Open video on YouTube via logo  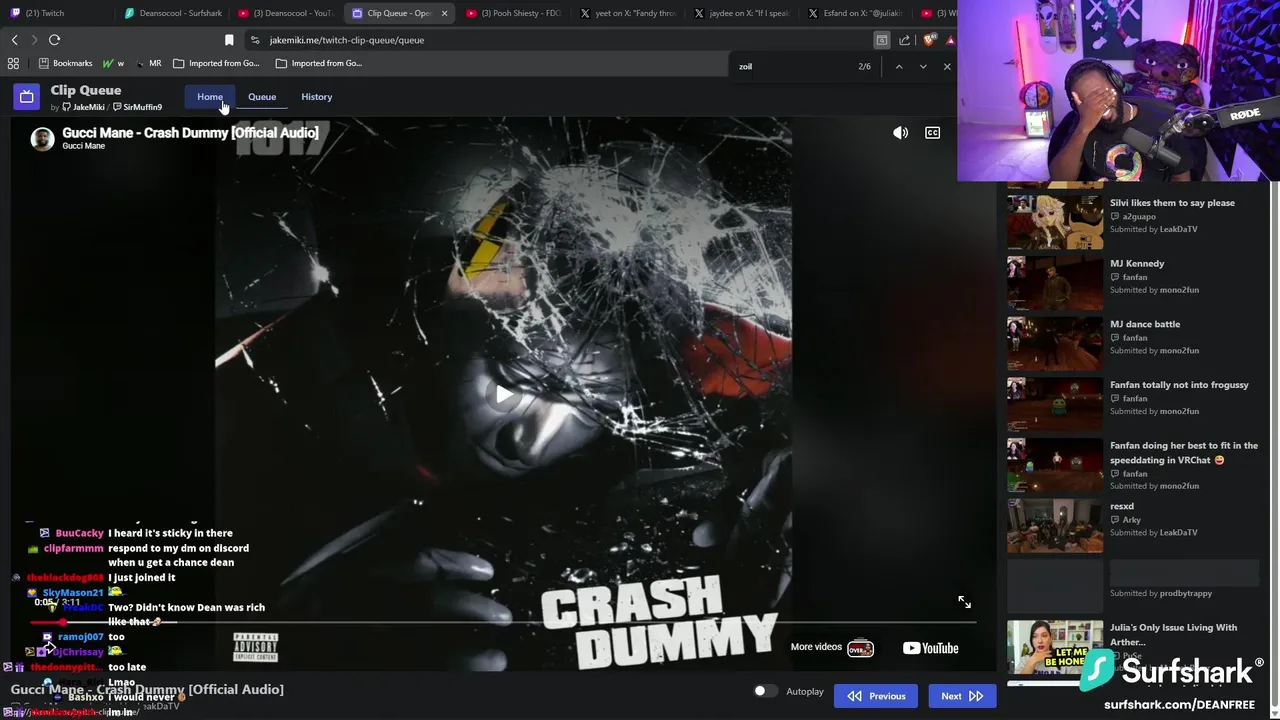click(930, 648)
